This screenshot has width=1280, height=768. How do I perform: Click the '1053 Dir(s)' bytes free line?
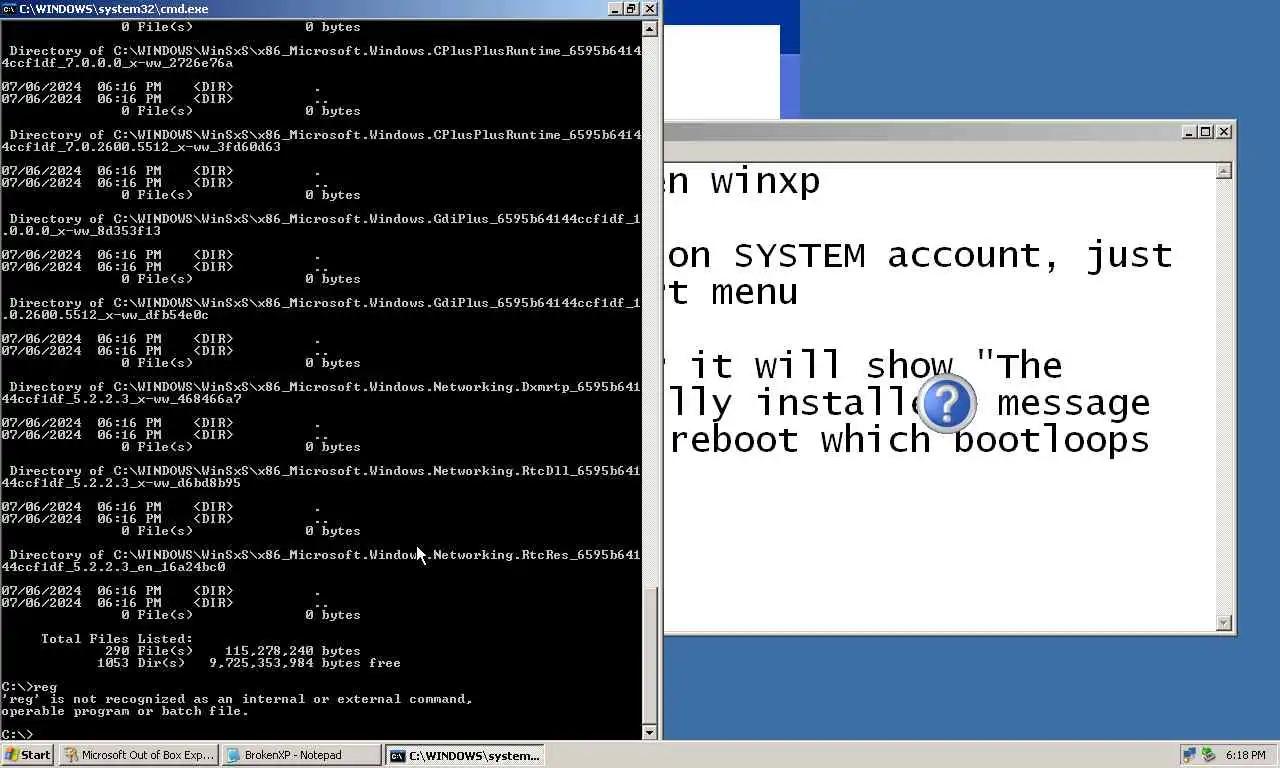pyautogui.click(x=248, y=663)
